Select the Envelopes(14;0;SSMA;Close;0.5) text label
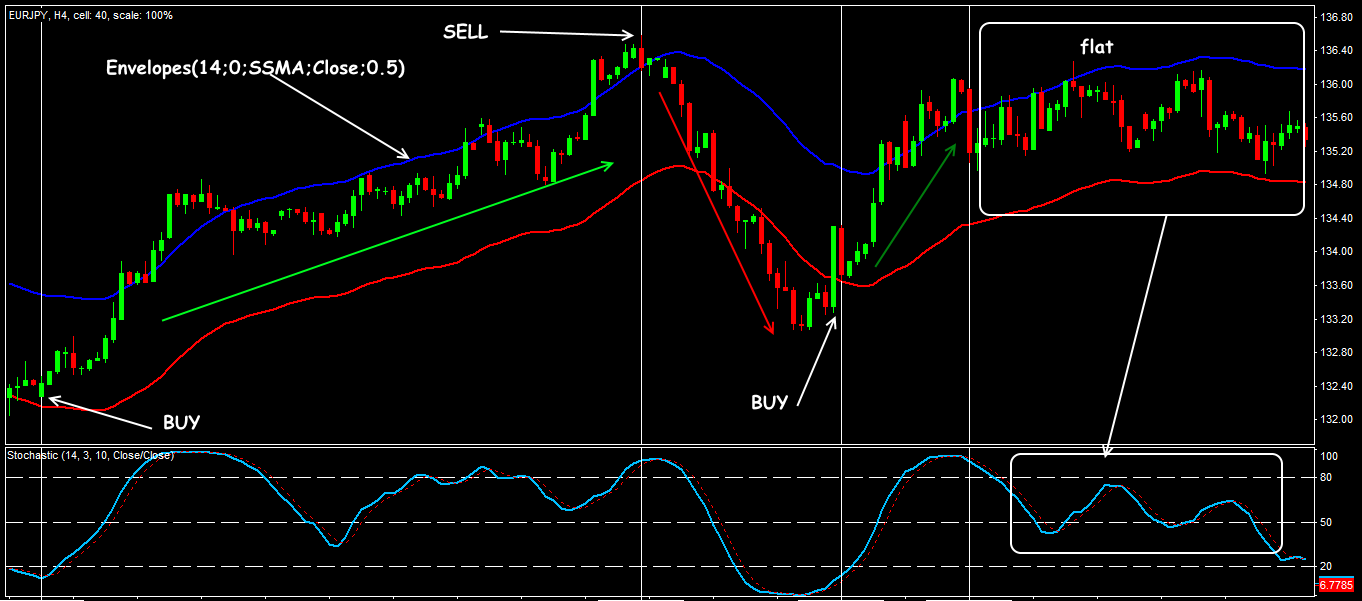This screenshot has height=601, width=1362. pyautogui.click(x=255, y=68)
